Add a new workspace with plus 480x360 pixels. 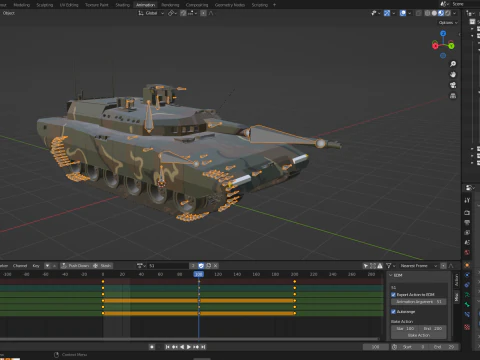click(x=274, y=5)
